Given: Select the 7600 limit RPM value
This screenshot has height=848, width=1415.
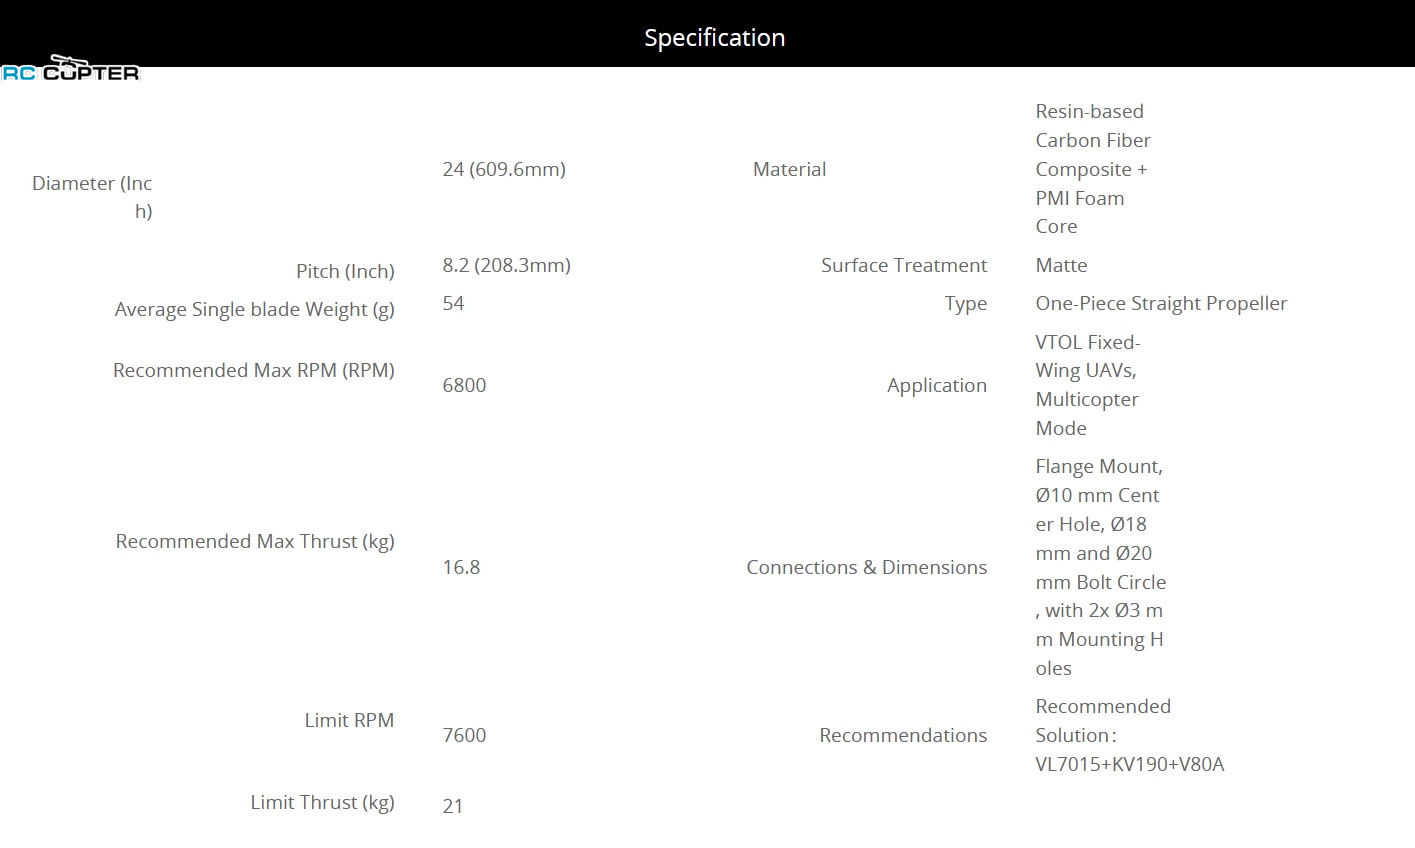Looking at the screenshot, I should pyautogui.click(x=464, y=735).
